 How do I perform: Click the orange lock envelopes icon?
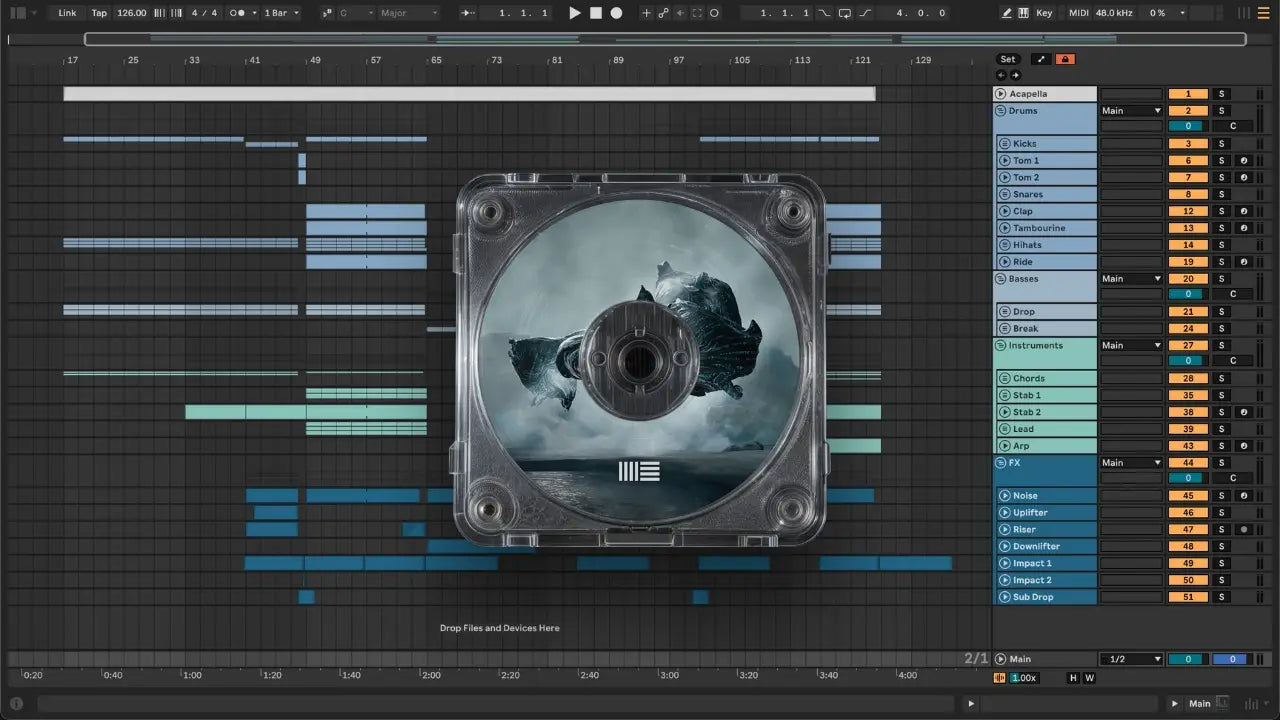click(1064, 59)
